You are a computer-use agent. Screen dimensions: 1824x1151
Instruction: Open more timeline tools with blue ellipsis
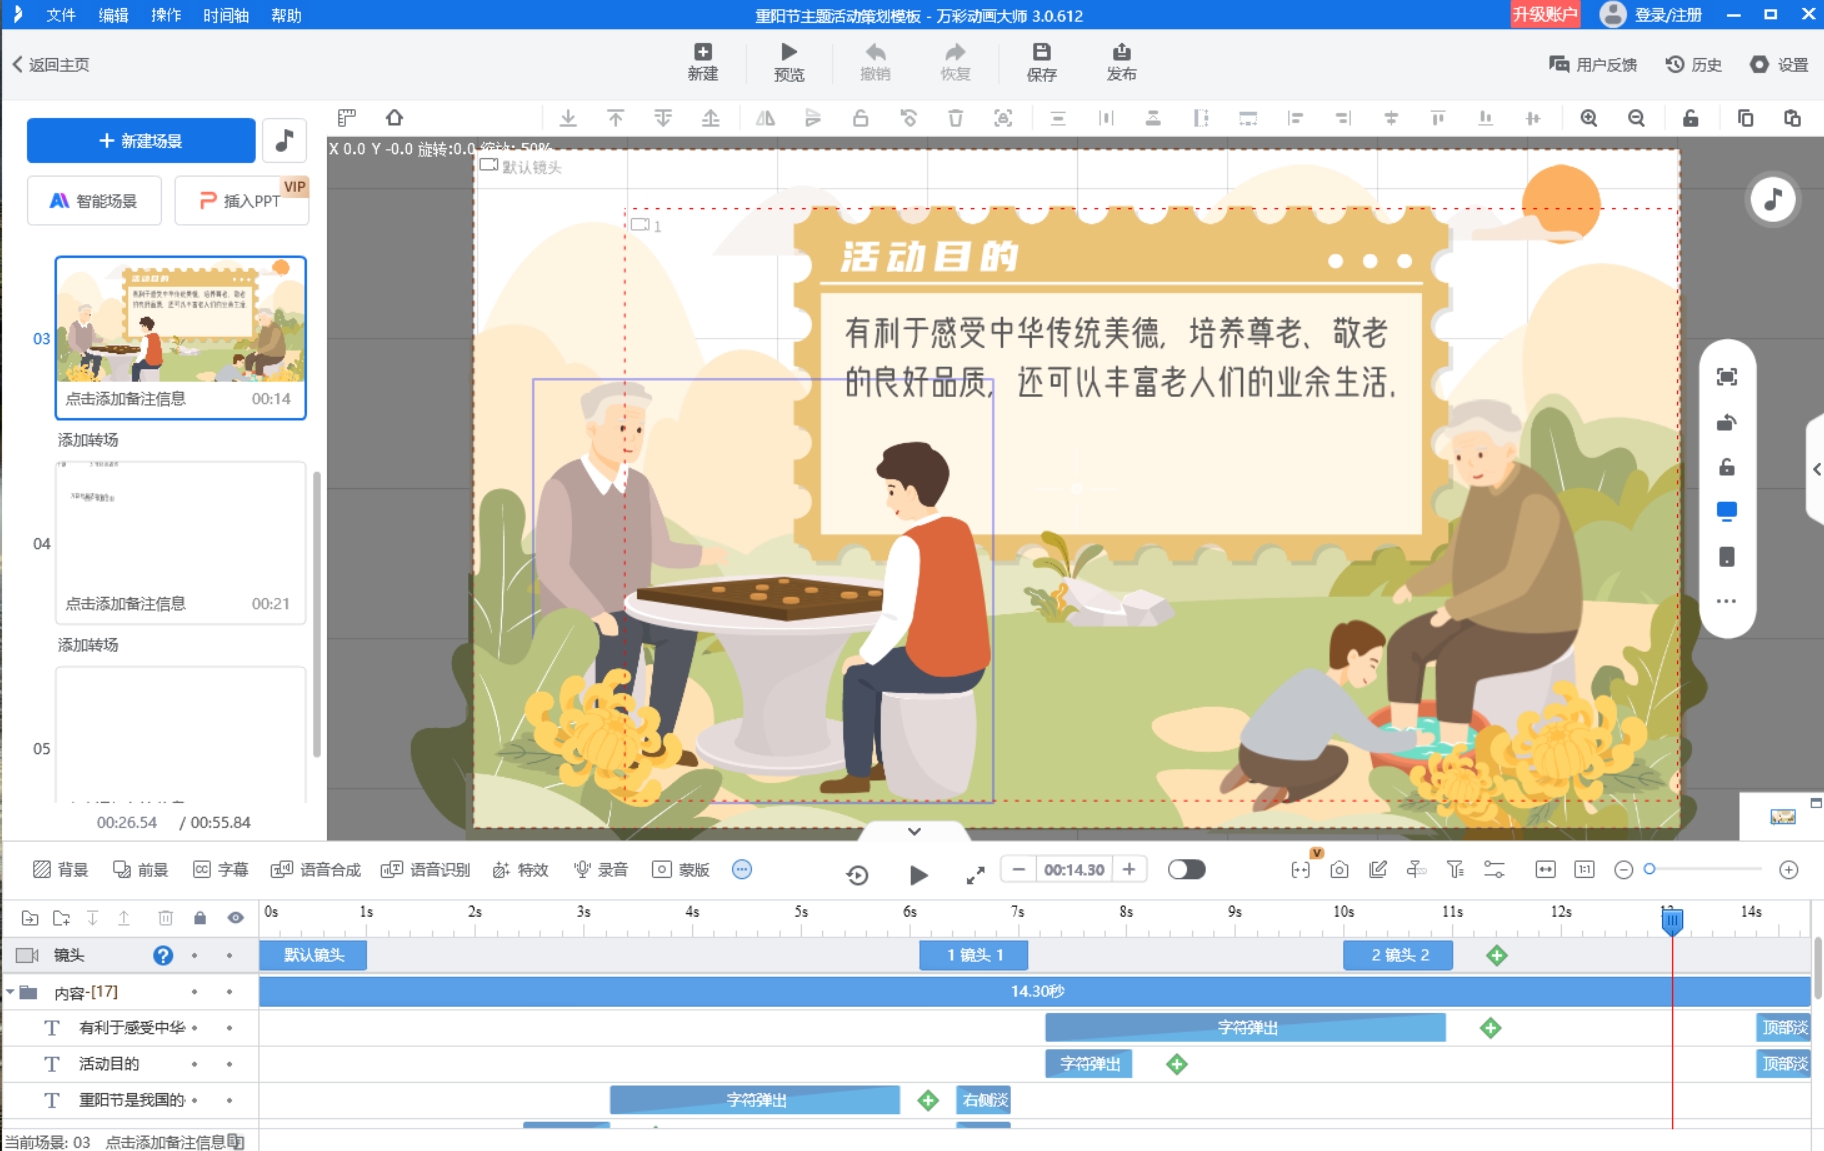pos(742,869)
